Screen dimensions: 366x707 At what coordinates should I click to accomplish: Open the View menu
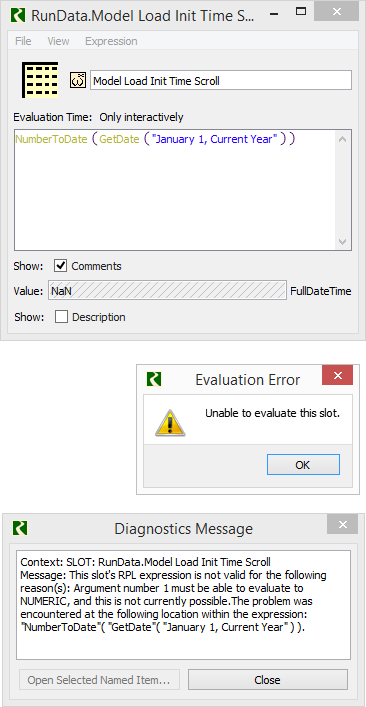pos(58,41)
